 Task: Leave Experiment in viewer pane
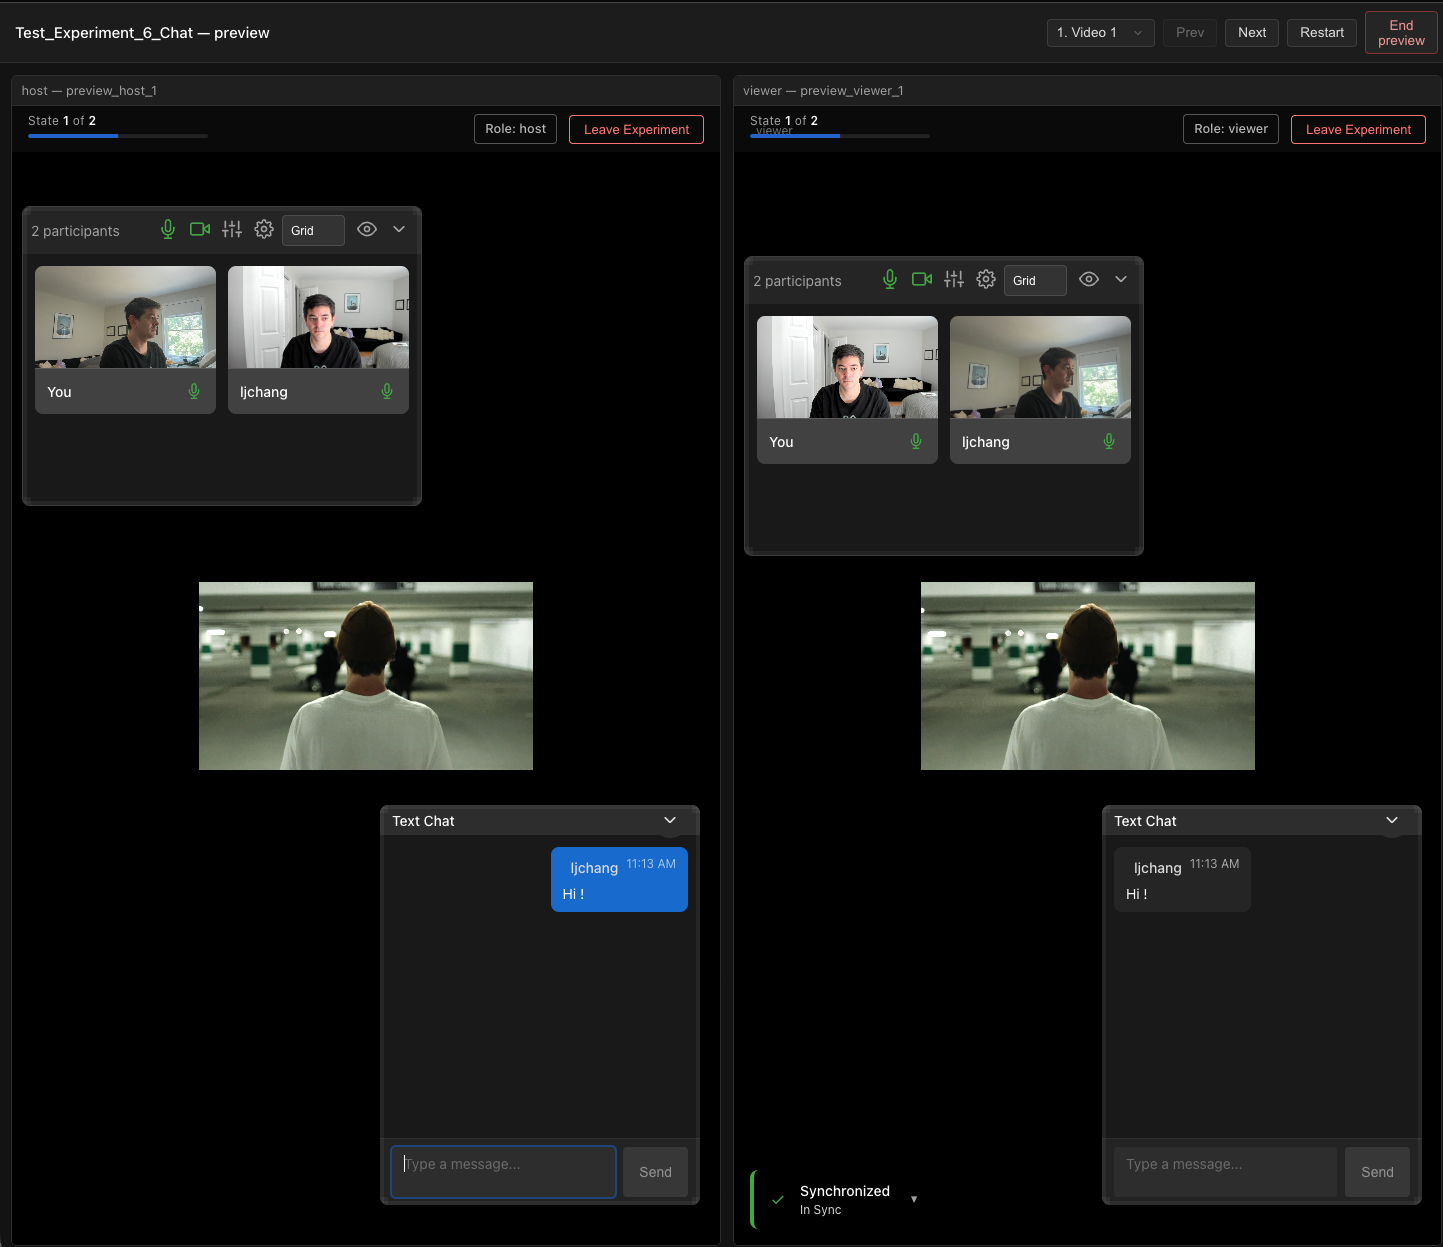coord(1358,129)
